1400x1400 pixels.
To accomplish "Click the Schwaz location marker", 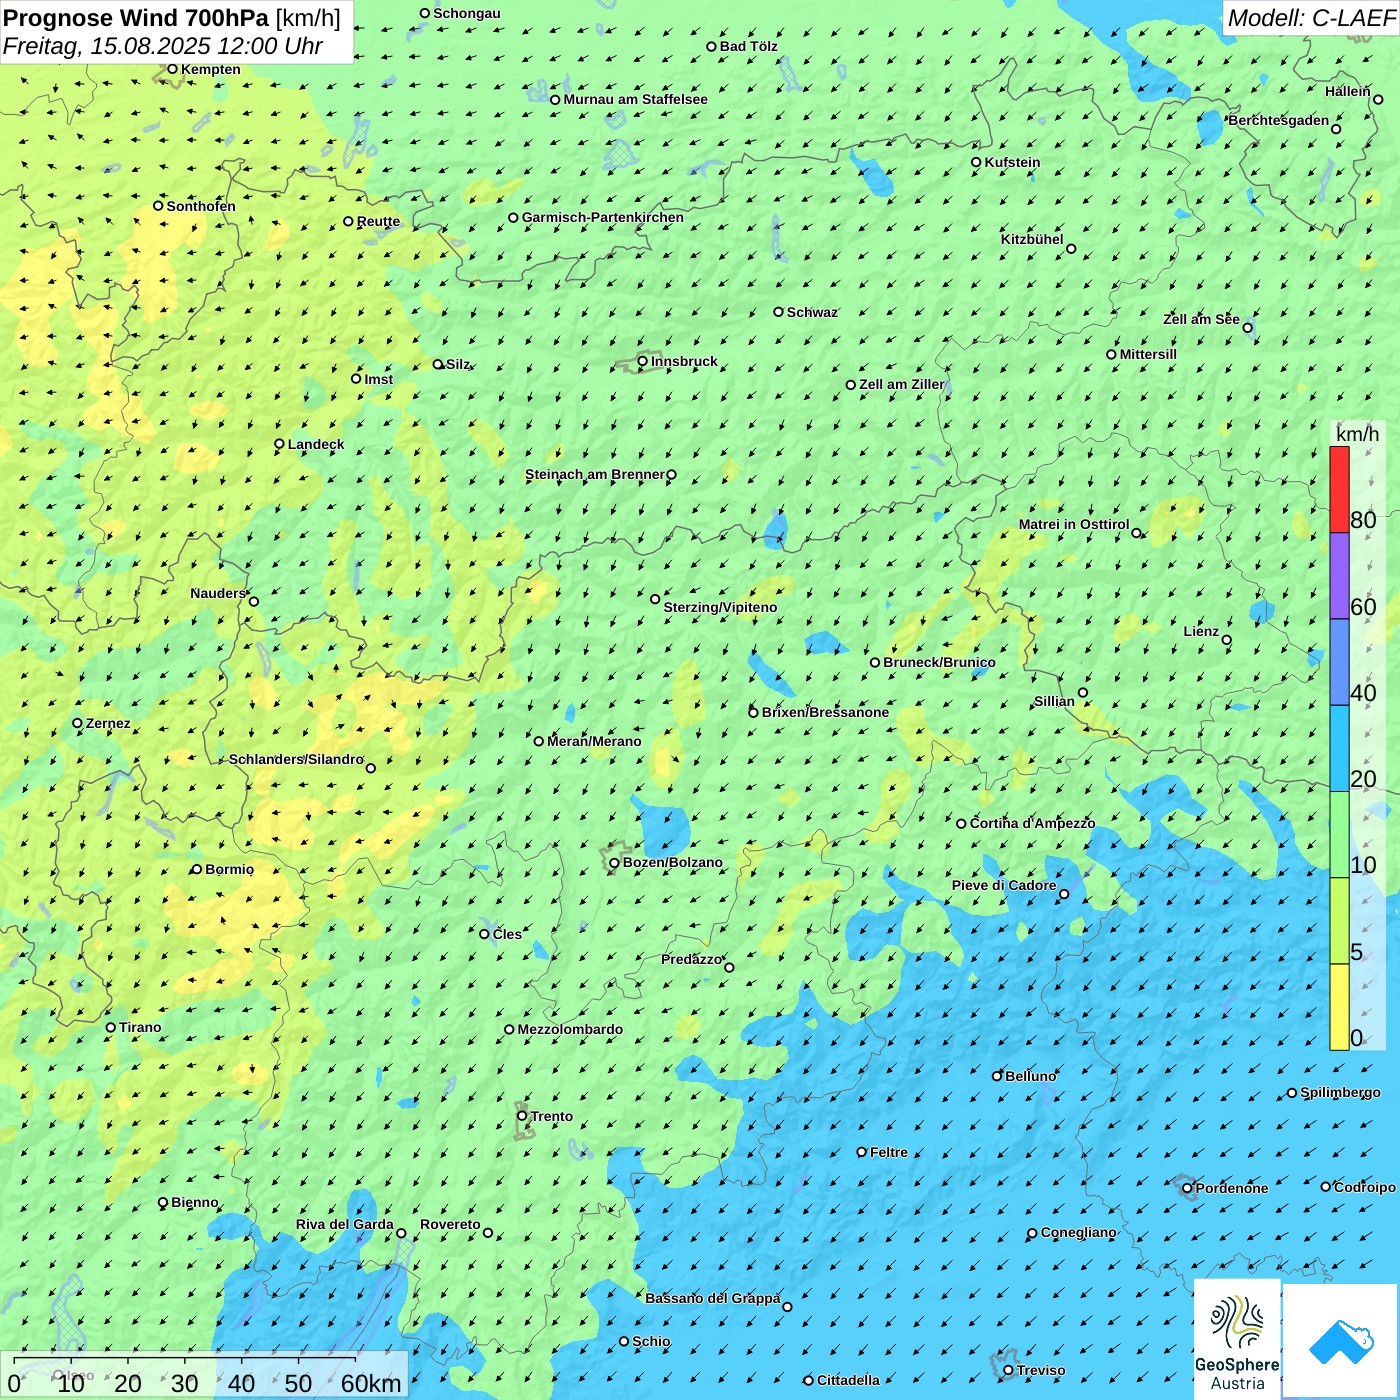I will point(778,312).
